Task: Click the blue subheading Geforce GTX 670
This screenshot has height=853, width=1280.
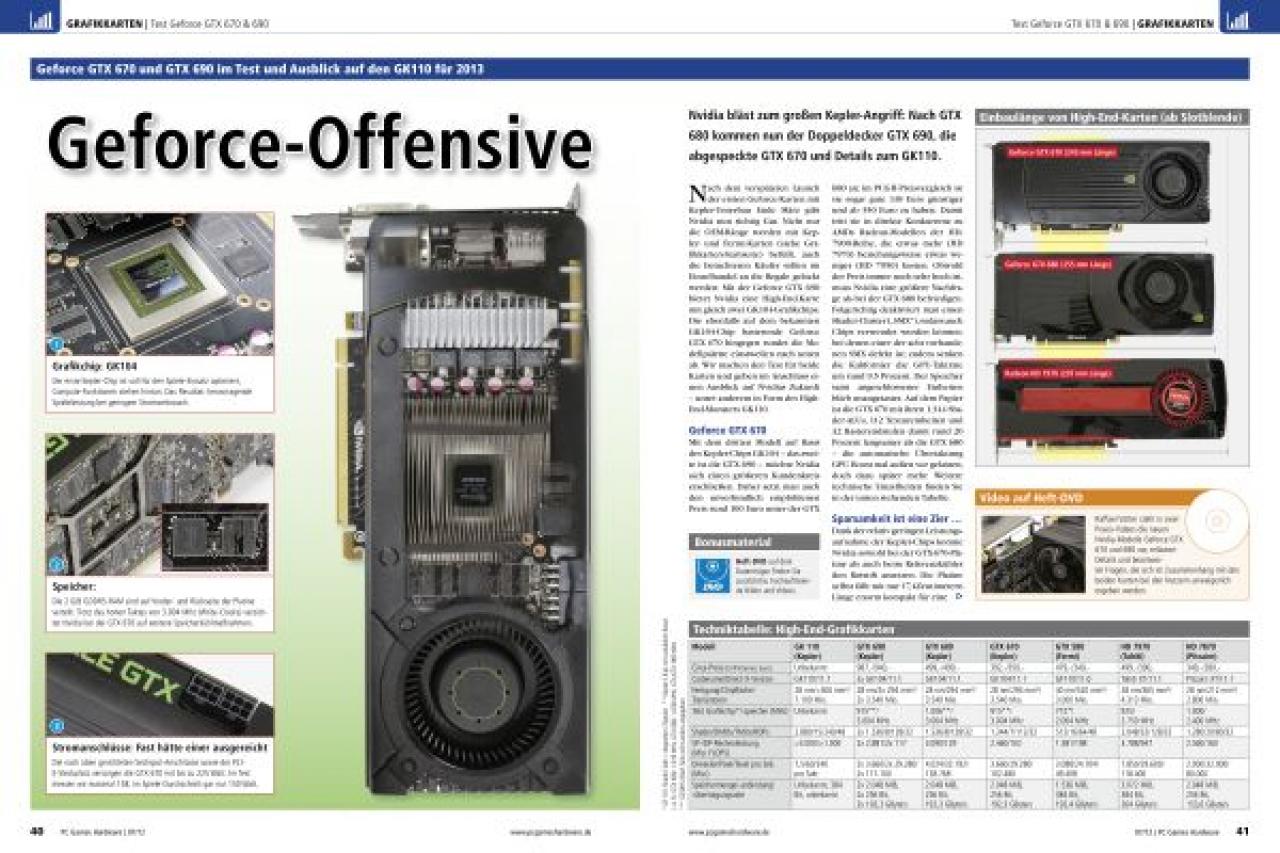Action: [x=727, y=428]
